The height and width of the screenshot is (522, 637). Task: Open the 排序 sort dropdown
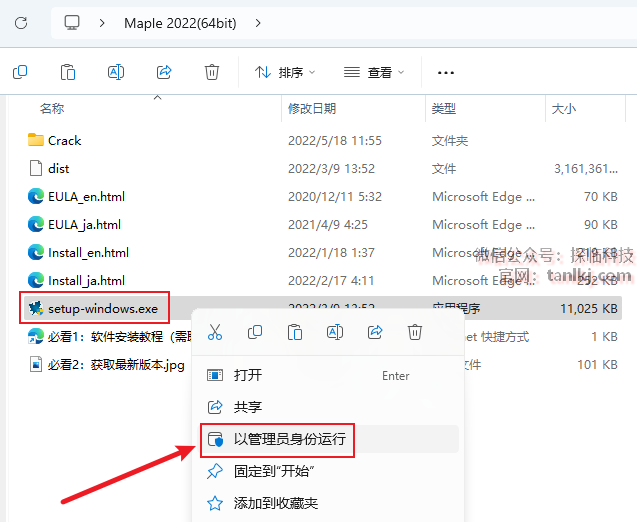[285, 73]
